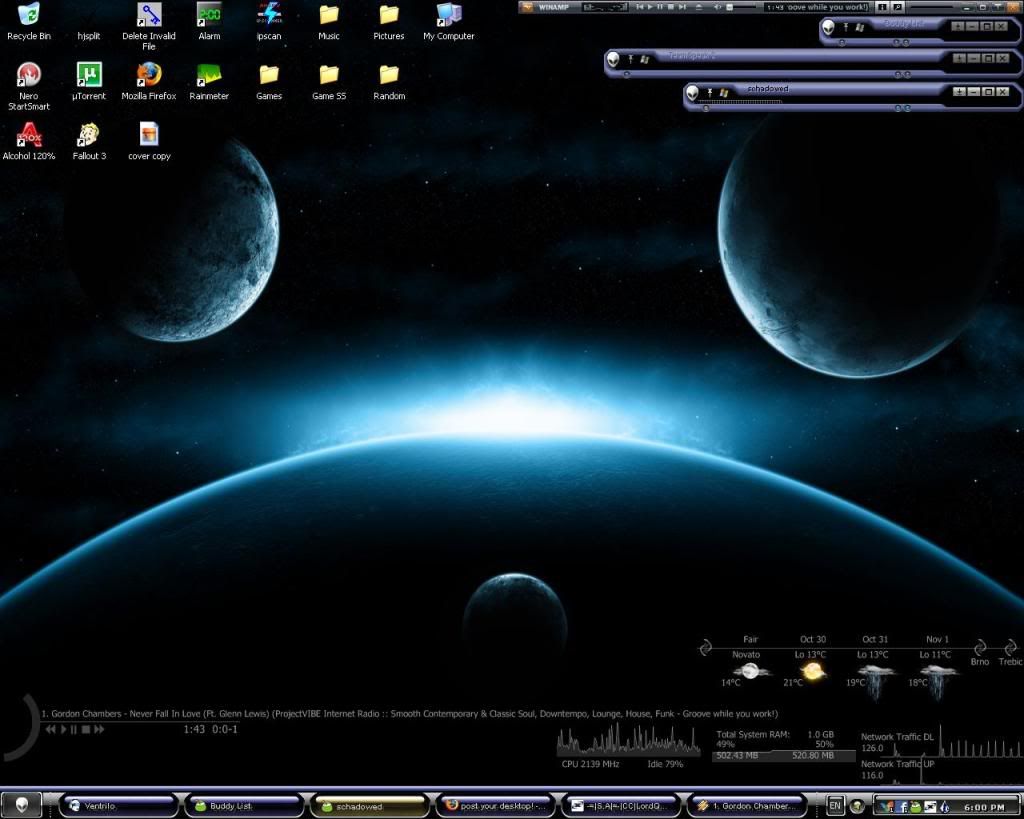Screen dimensions: 1024x819
Task: Roll up the TeamSpeak 2 window with down-arrow button
Action: (x=959, y=58)
